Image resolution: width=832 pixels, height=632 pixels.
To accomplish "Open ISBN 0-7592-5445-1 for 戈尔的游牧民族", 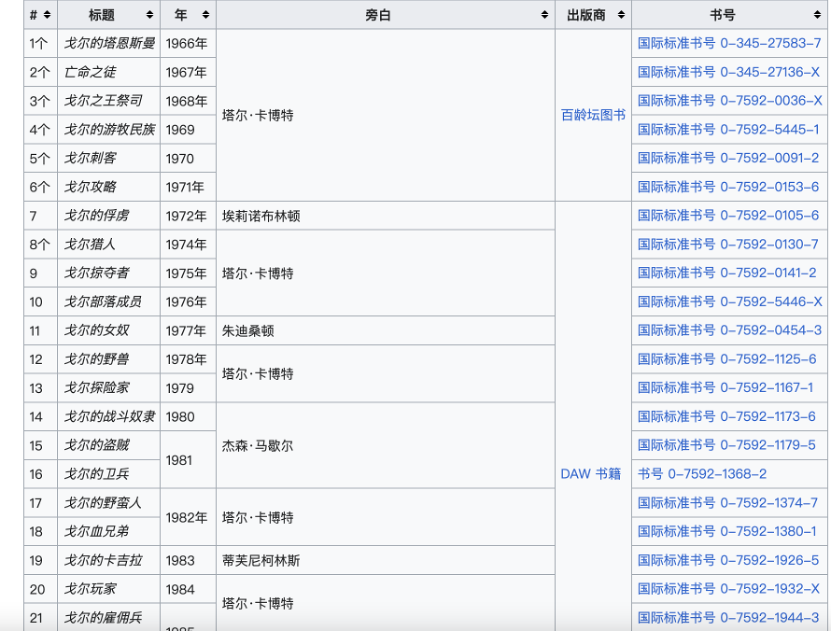I will coord(728,130).
